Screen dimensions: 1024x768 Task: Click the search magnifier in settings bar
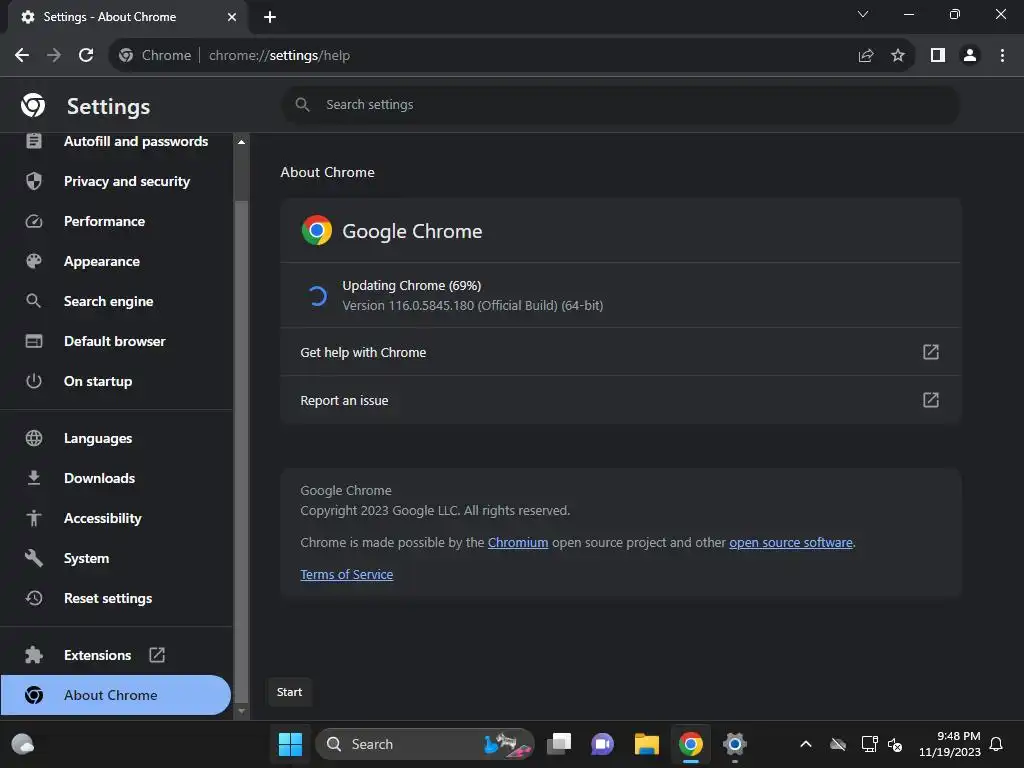(x=302, y=104)
